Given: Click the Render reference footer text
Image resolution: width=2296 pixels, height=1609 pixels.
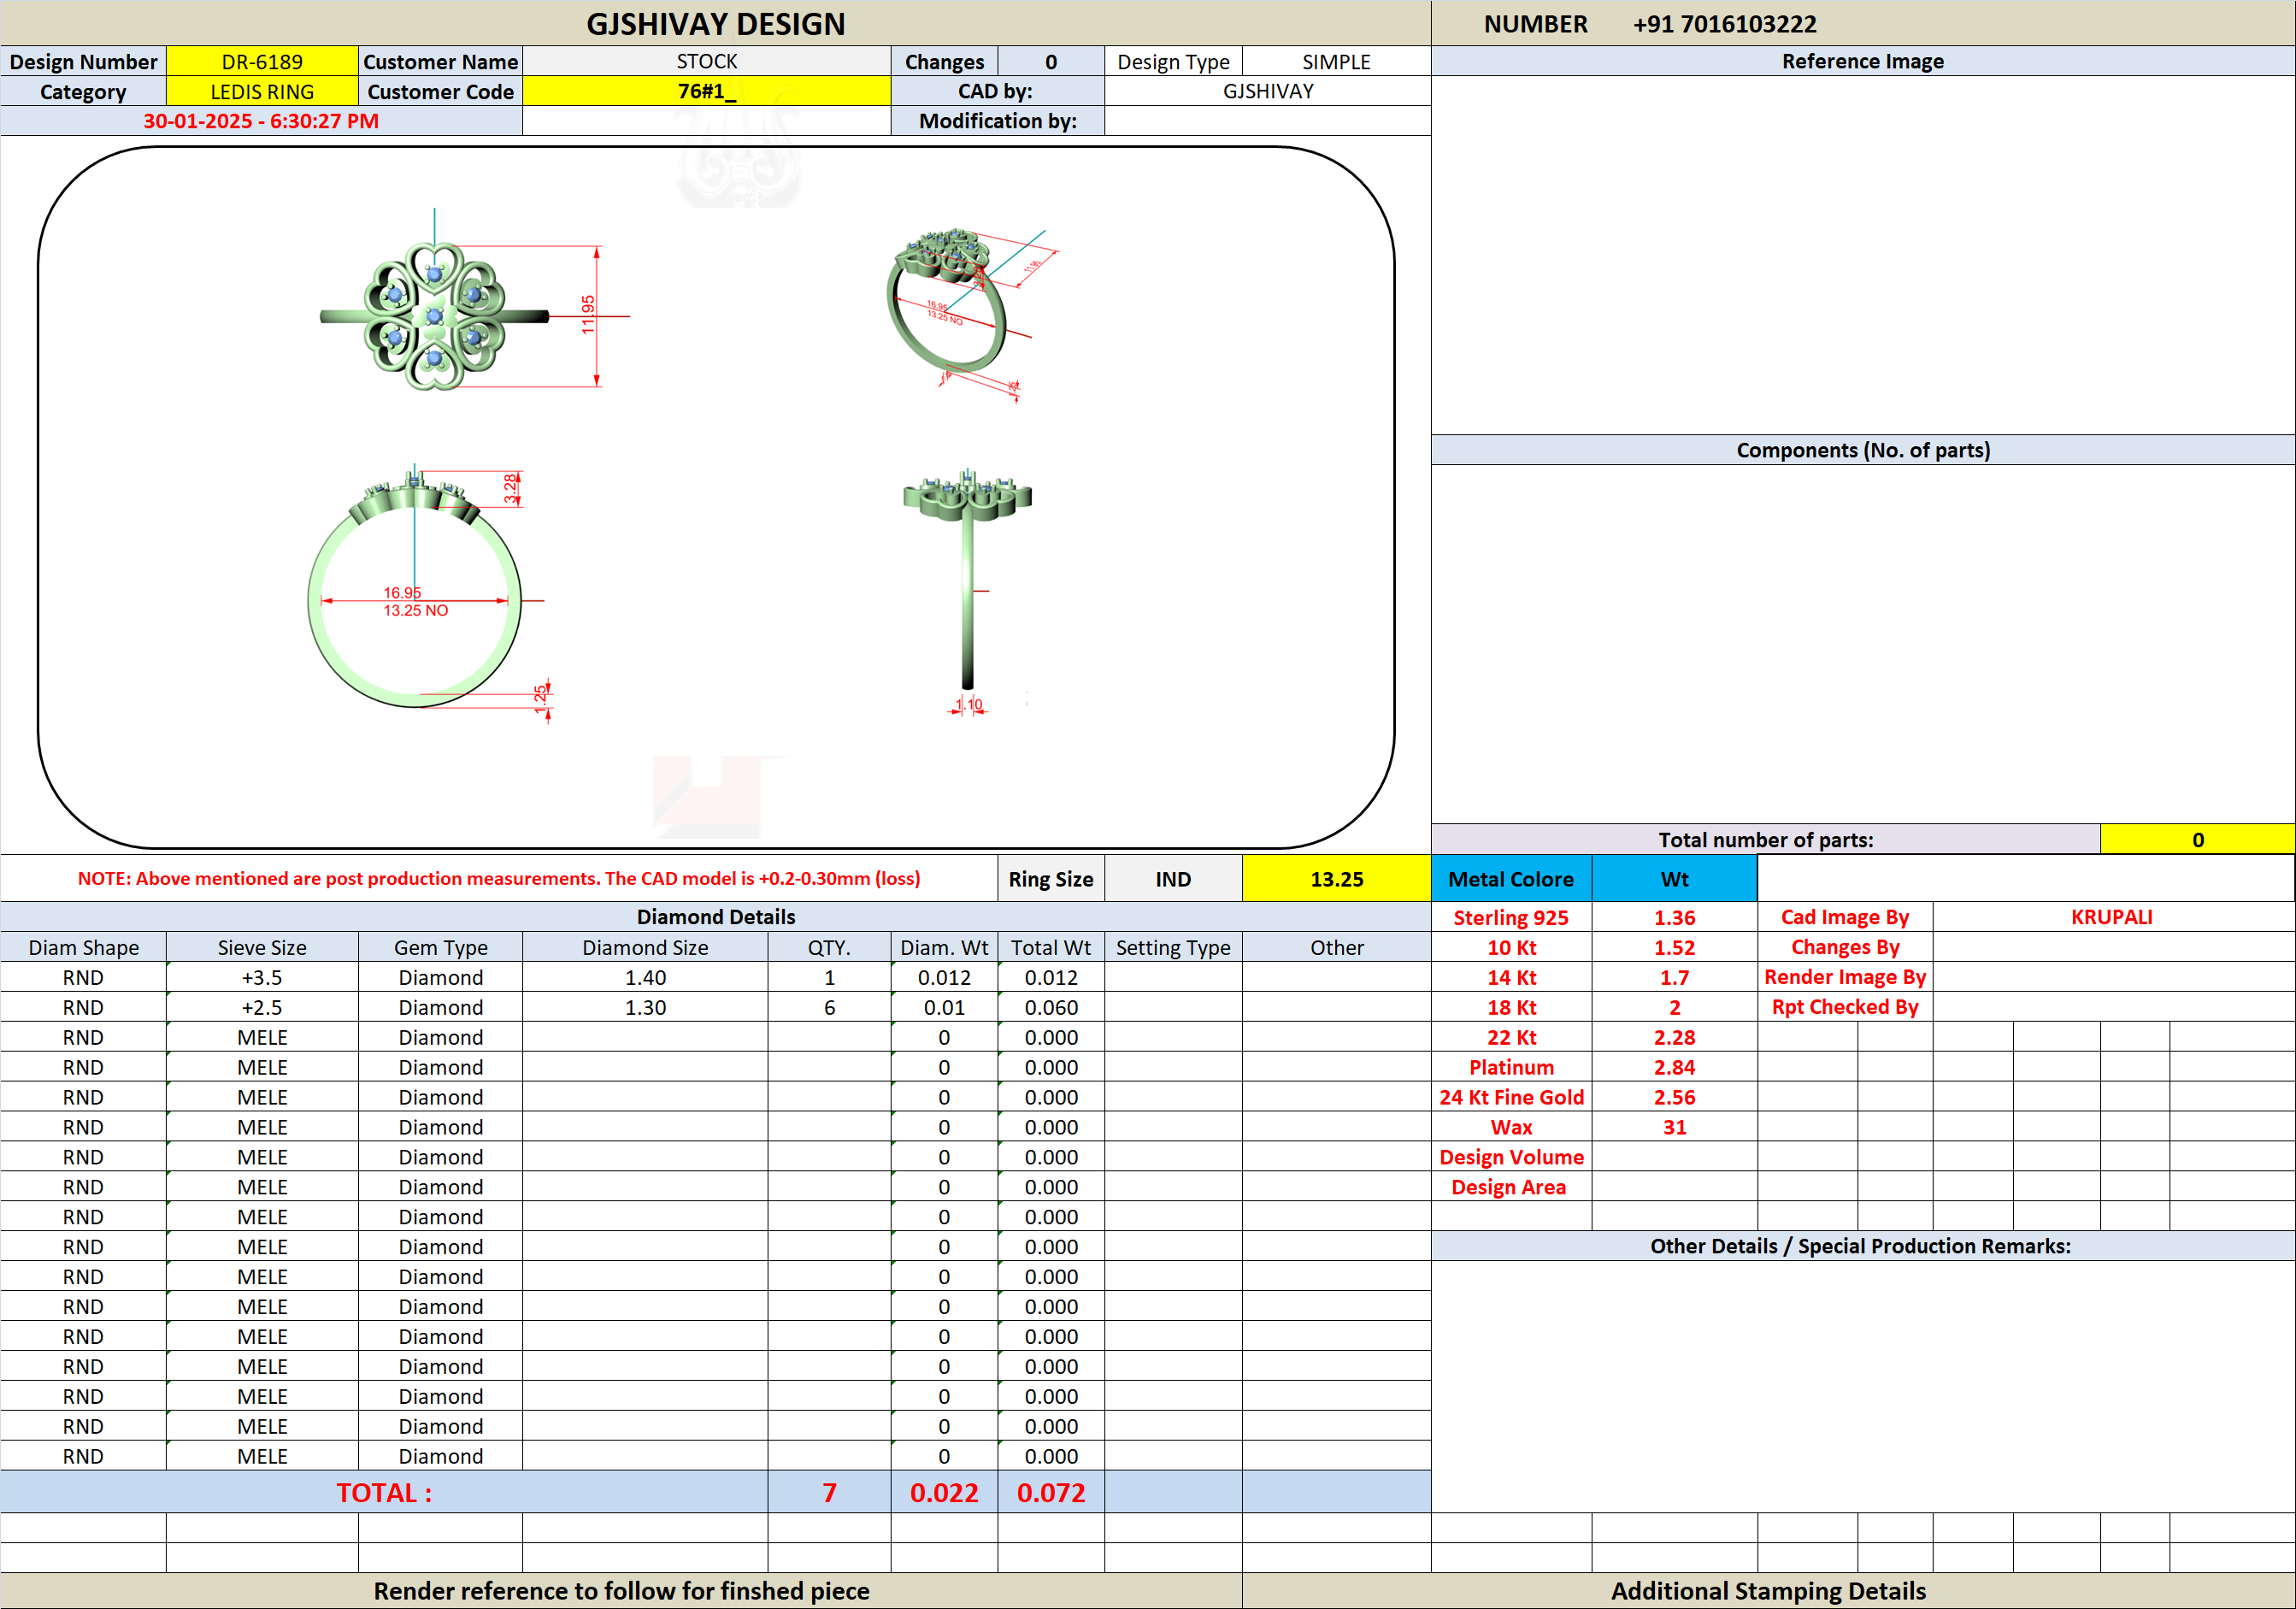Looking at the screenshot, I should [621, 1591].
